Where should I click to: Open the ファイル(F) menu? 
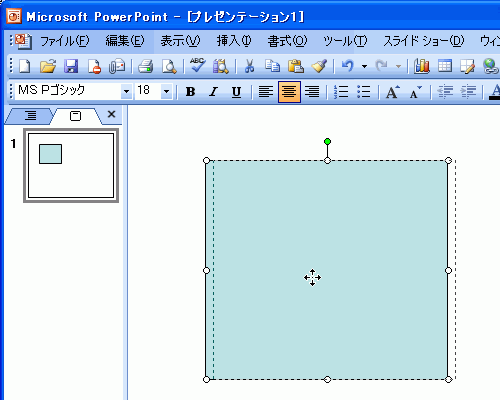click(x=65, y=41)
